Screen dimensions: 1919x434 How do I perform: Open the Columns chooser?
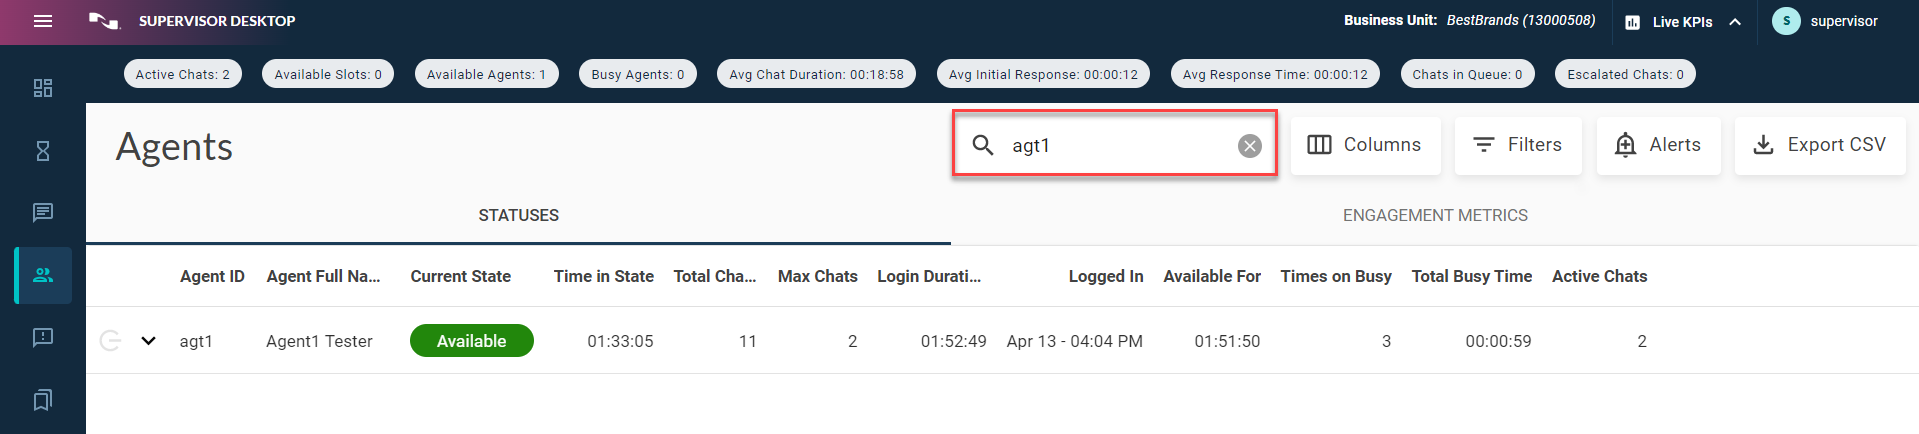(1364, 145)
